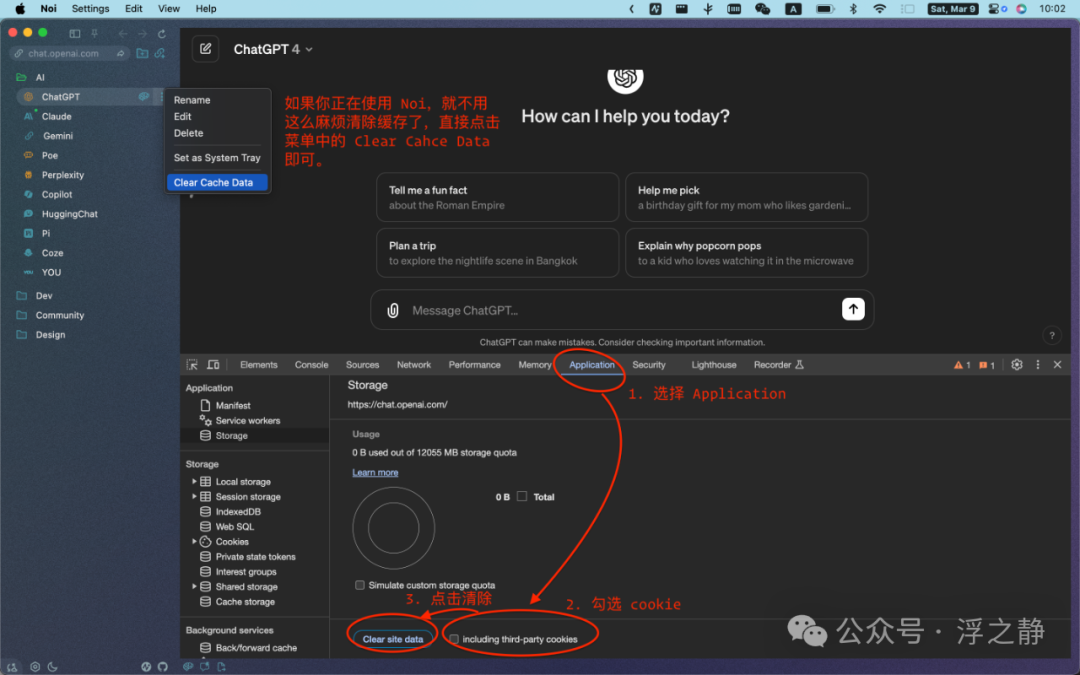Click the chat.openai.com address field

[70, 53]
